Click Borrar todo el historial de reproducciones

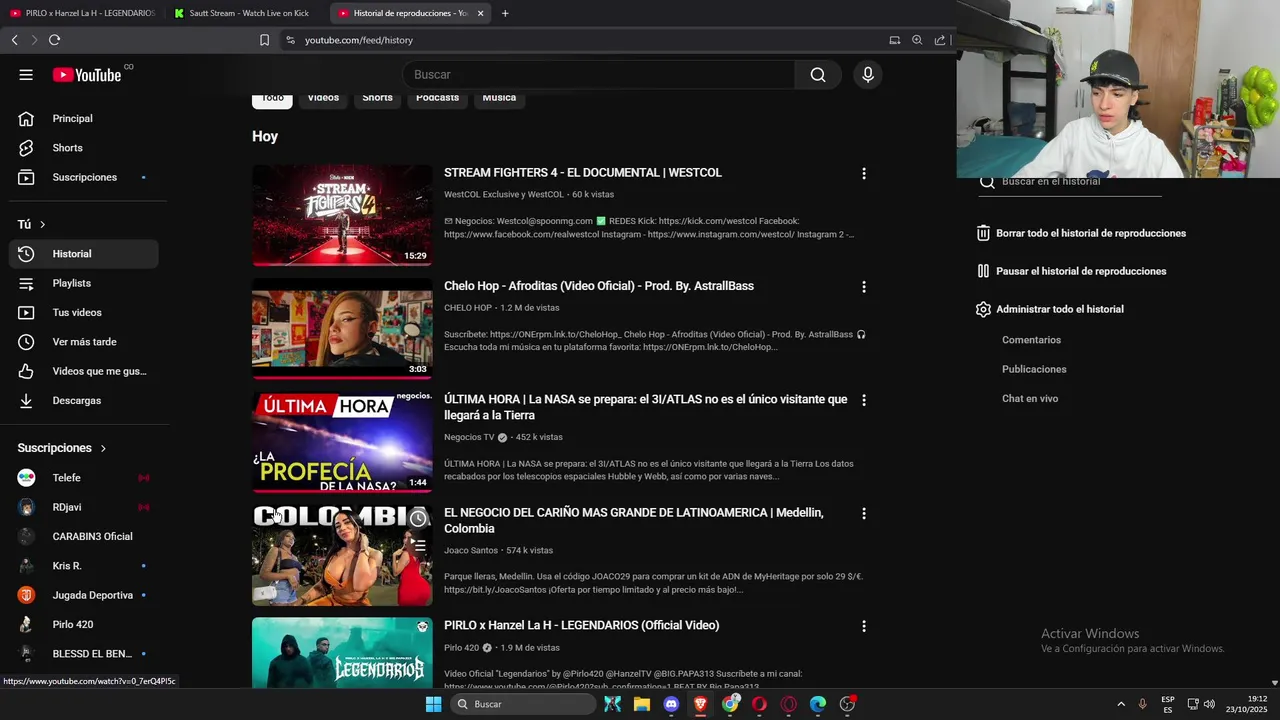click(x=1081, y=233)
